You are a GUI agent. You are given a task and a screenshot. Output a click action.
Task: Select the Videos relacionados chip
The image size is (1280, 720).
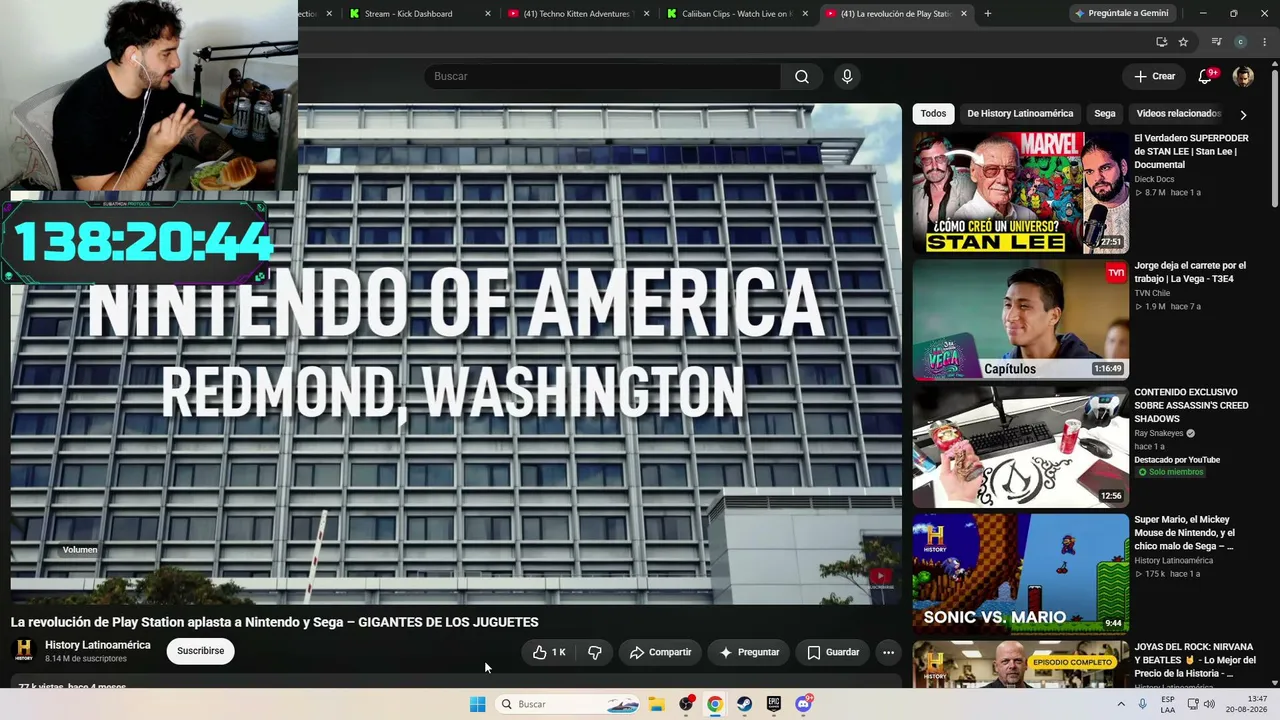(1178, 114)
